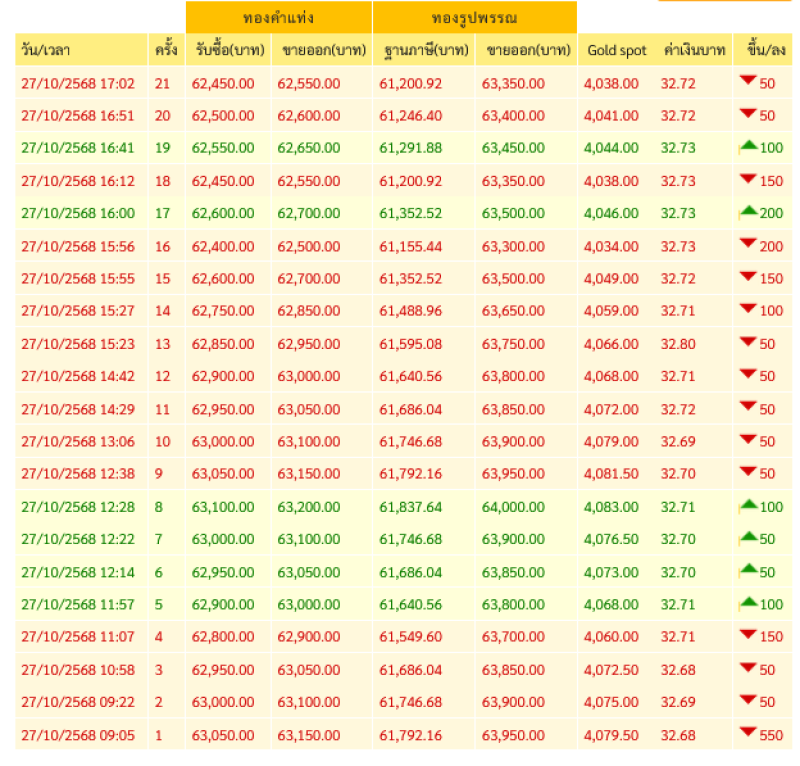Click the green up arrow in the 12:22 row
The image size is (800, 766).
tap(747, 537)
